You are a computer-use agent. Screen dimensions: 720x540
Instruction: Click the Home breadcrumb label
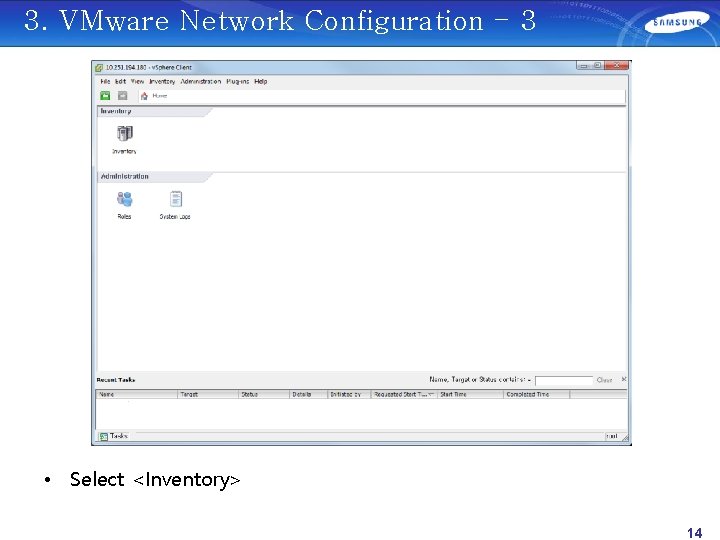tap(160, 96)
